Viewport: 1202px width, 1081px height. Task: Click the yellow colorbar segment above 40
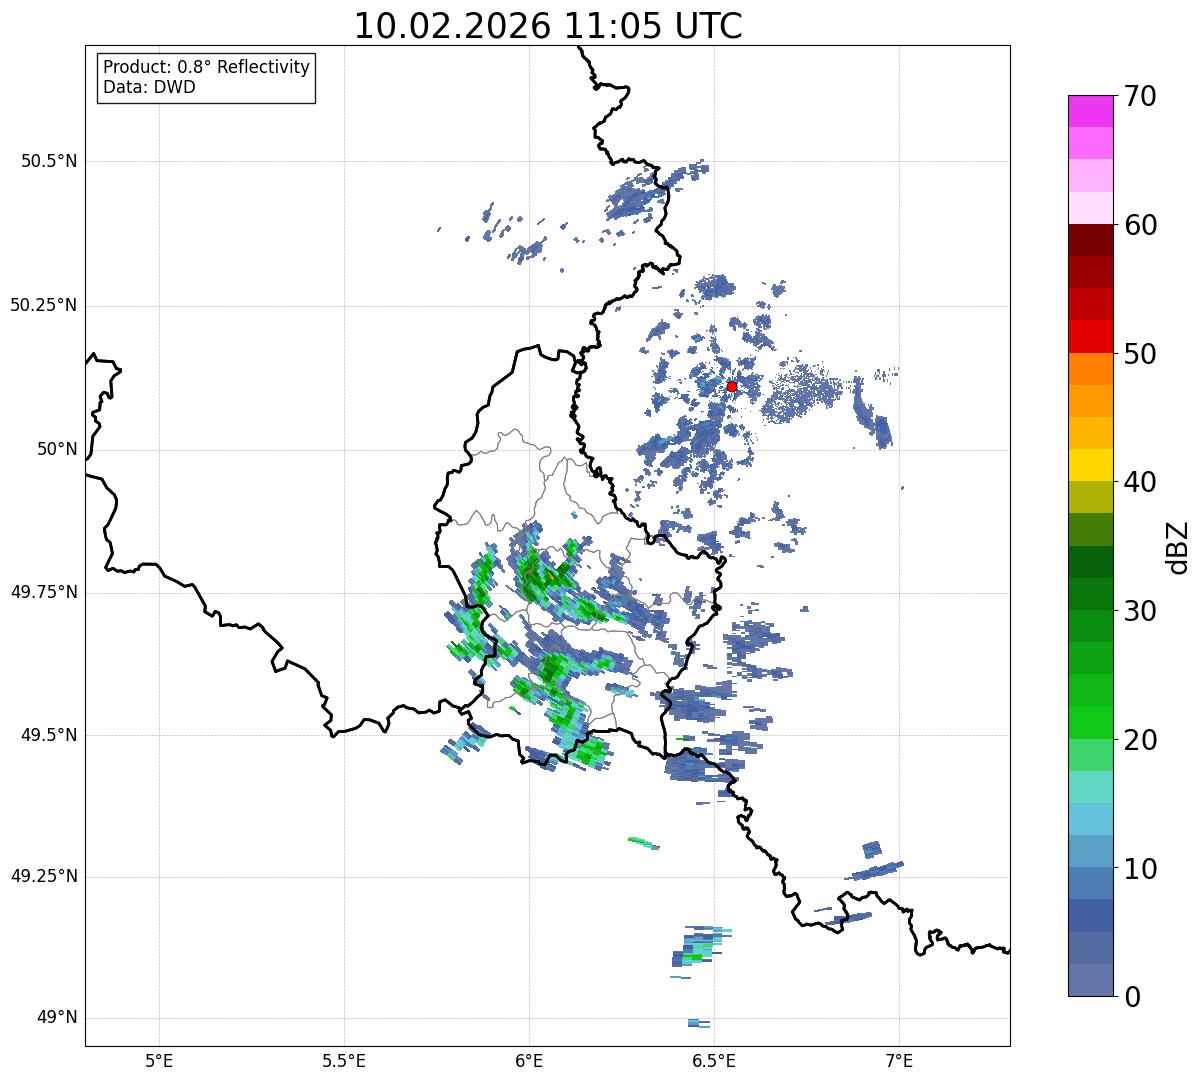click(1090, 465)
